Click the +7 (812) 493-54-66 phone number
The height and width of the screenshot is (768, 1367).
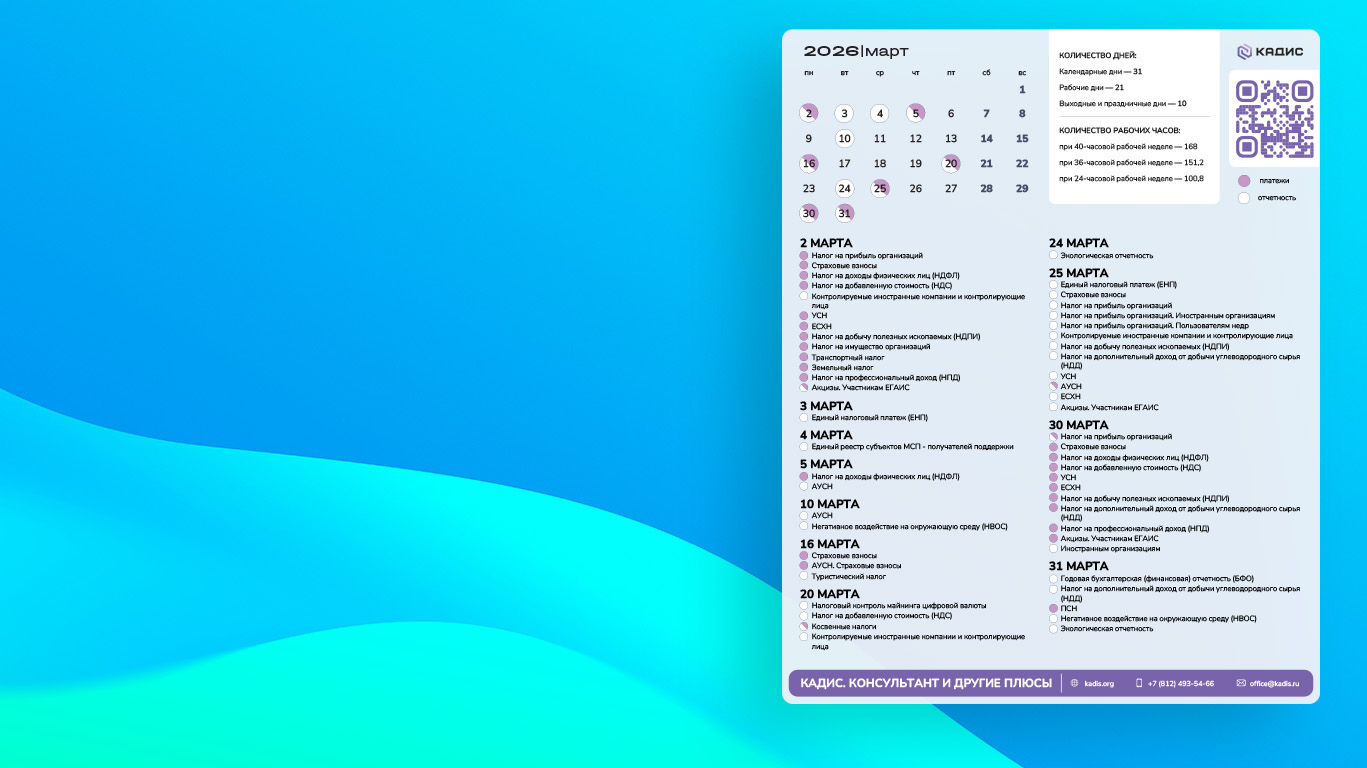click(x=1181, y=684)
